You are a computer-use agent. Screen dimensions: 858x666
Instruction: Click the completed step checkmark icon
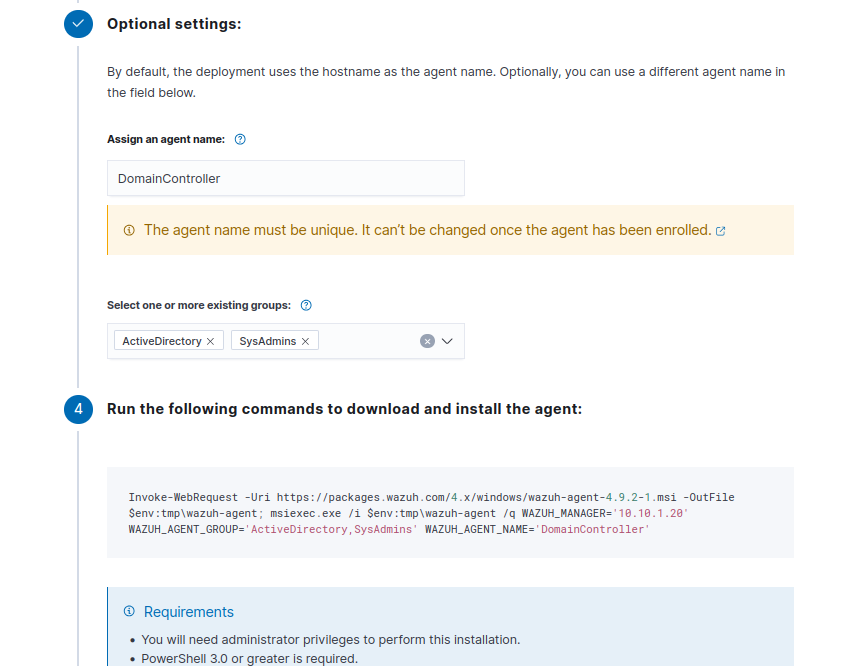coord(78,24)
